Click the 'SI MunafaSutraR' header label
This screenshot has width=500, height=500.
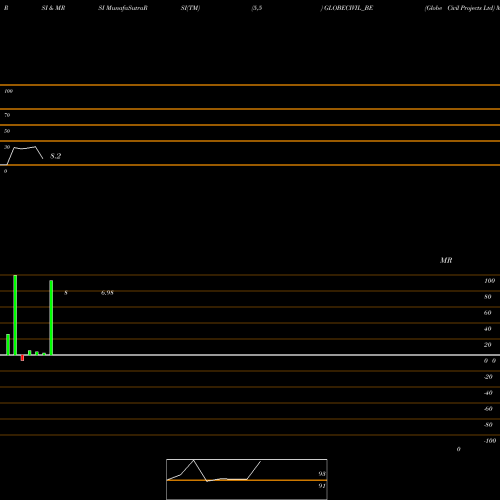(x=123, y=8)
